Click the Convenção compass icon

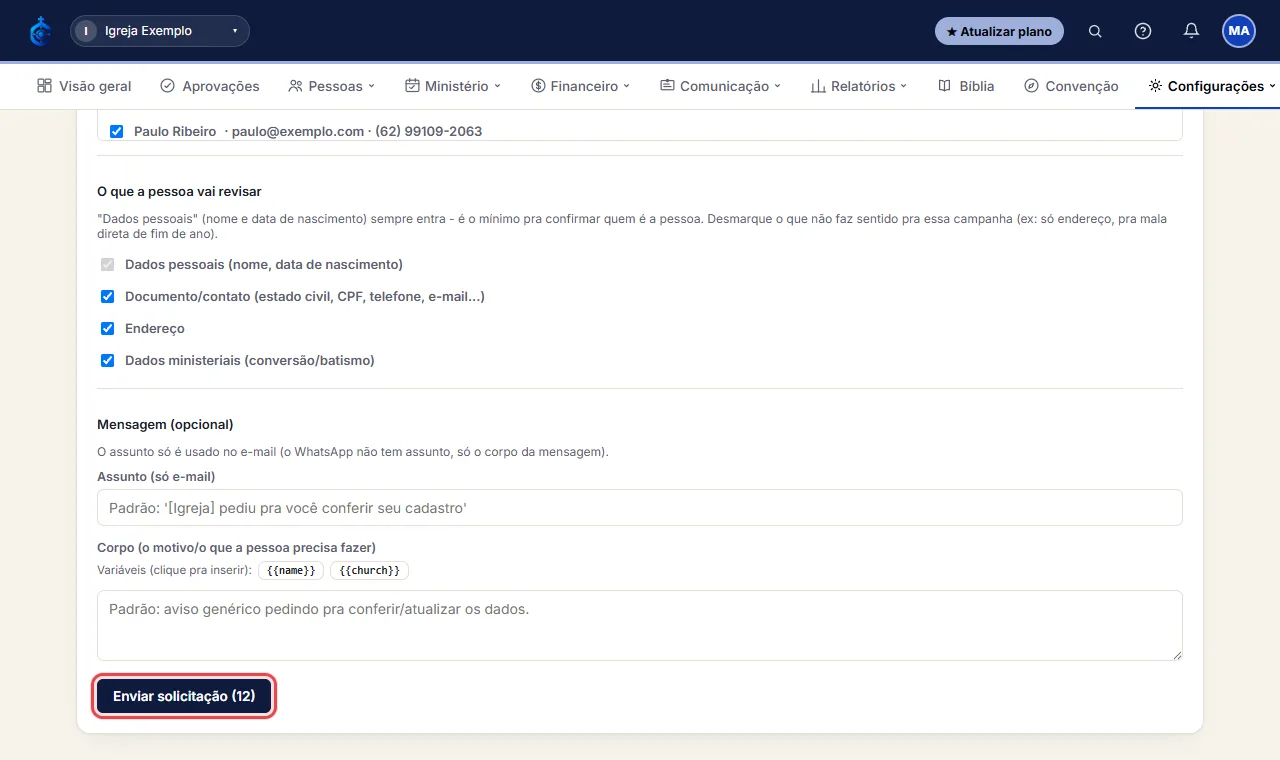[1031, 86]
